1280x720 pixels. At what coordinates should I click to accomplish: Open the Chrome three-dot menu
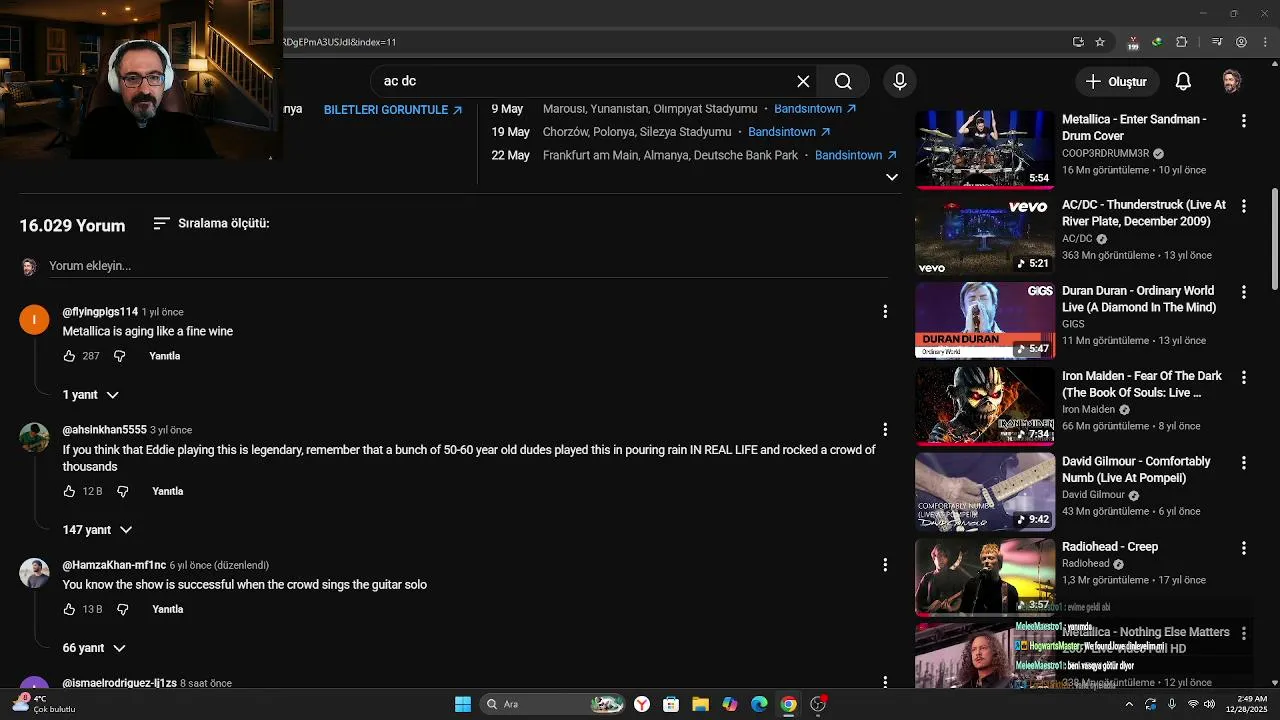pos(1264,42)
